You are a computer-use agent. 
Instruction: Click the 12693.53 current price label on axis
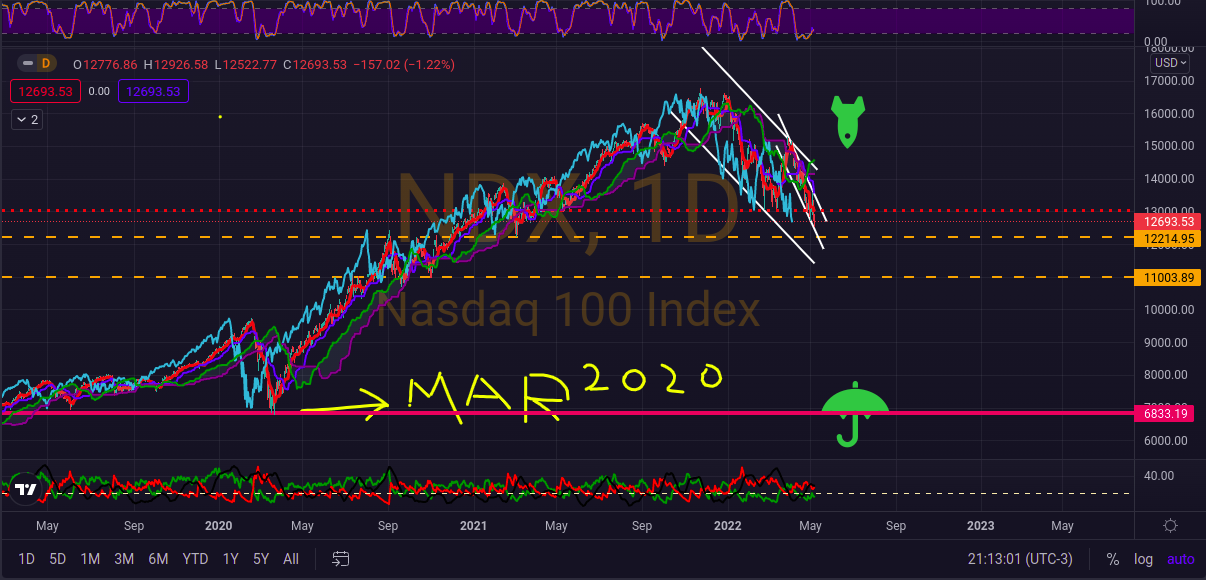(1167, 221)
